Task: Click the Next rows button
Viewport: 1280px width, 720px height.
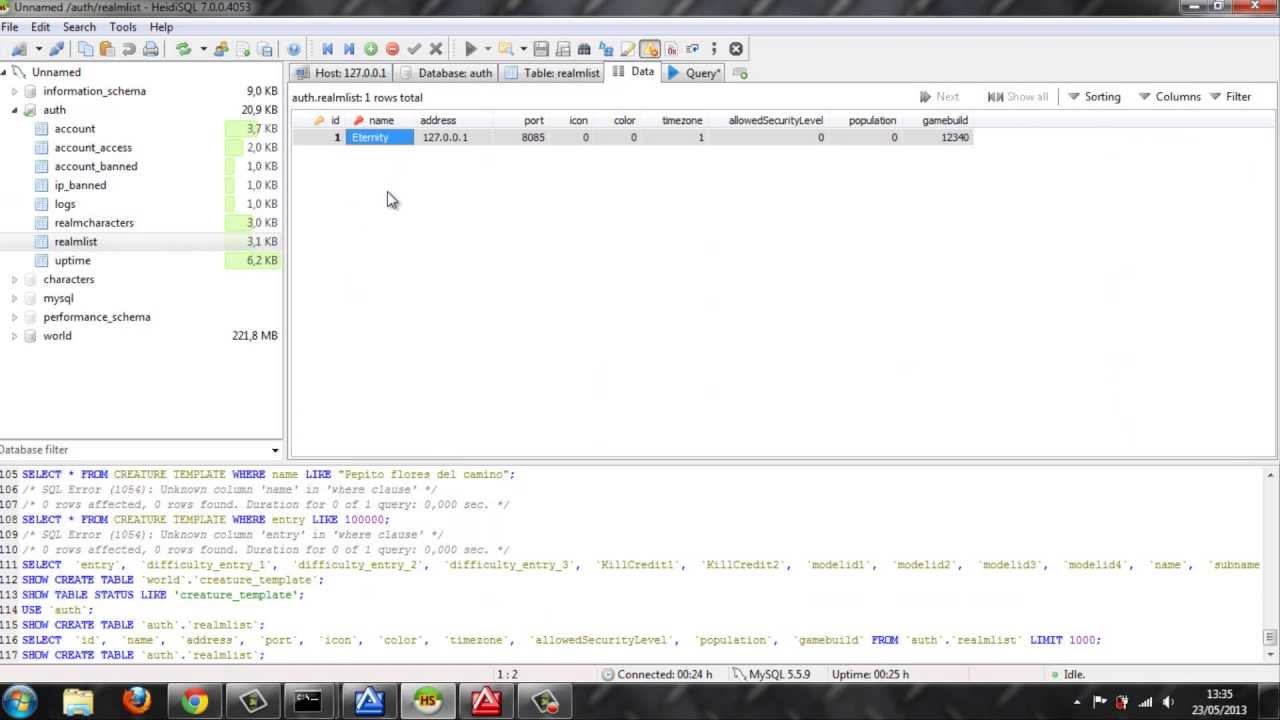Action: coord(940,97)
